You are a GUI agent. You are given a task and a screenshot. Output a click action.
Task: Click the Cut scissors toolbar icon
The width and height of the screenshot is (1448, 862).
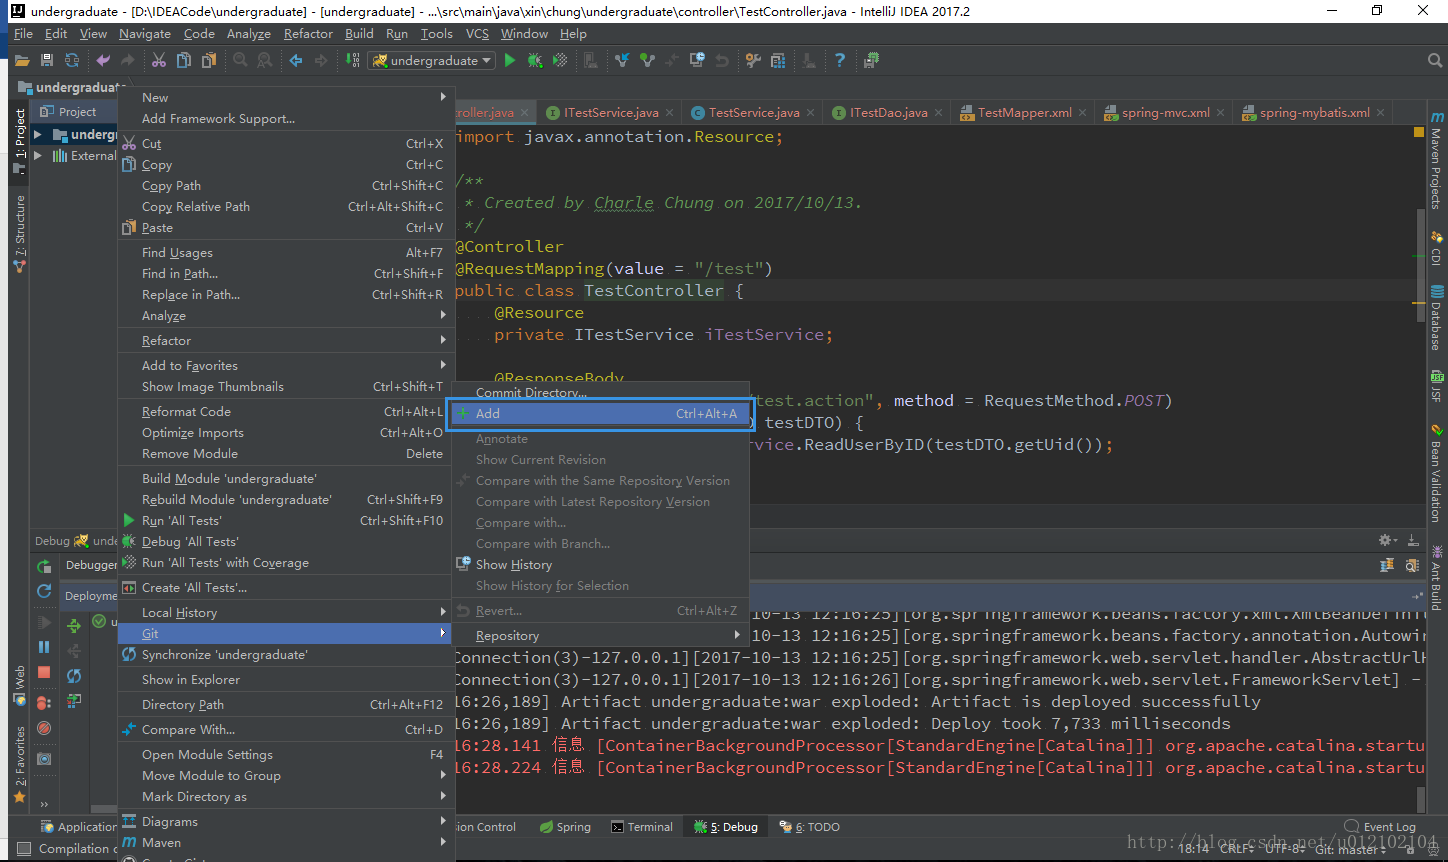coord(158,61)
